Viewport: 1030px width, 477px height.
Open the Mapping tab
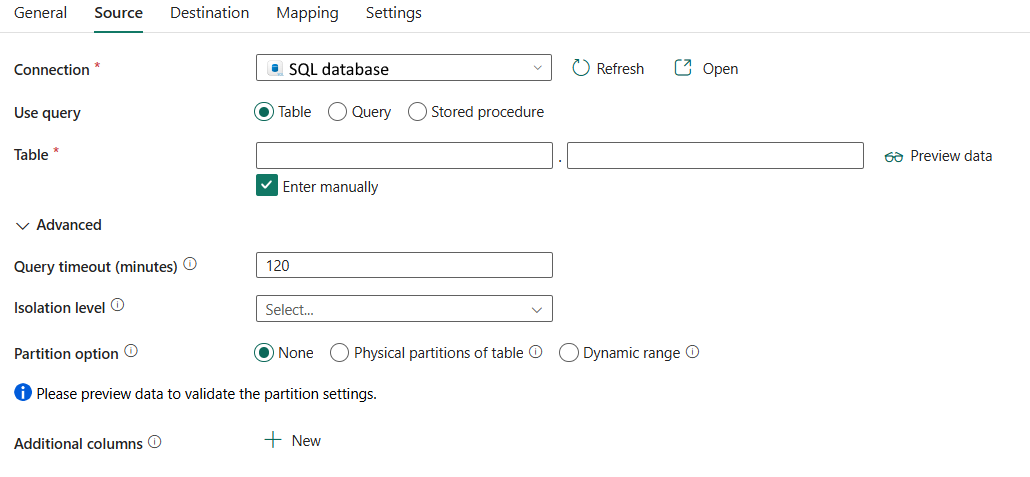[307, 13]
